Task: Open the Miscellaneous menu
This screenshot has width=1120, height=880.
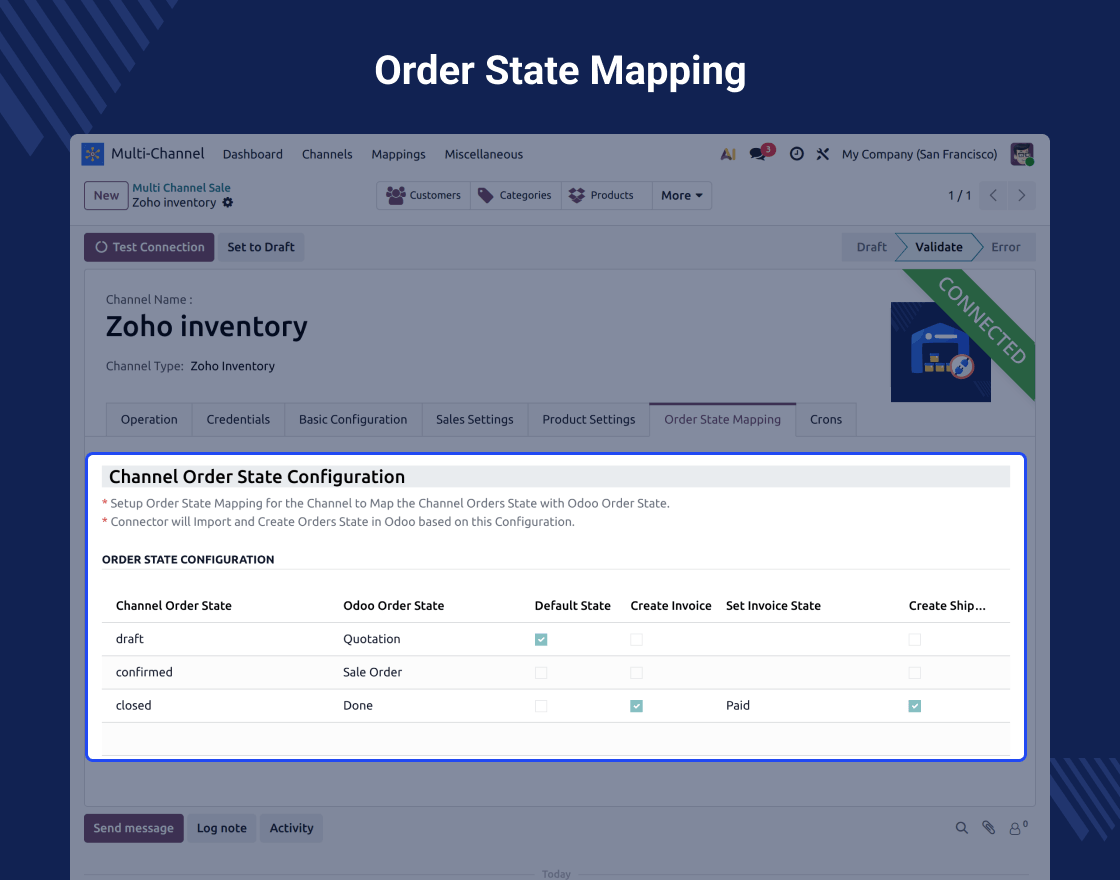Action: click(x=484, y=154)
